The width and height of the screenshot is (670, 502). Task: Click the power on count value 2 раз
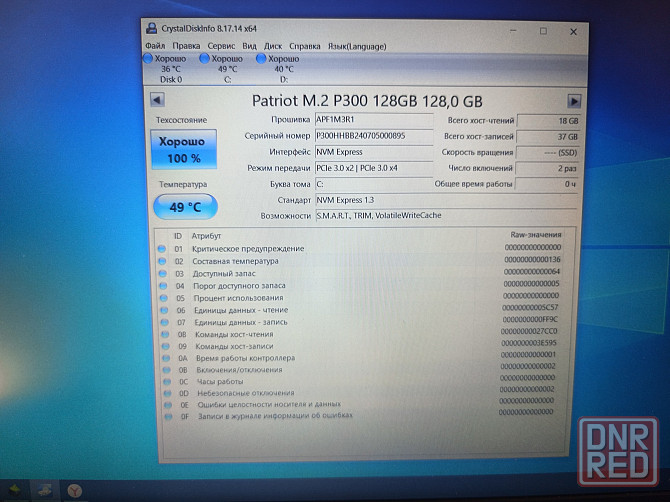[547, 168]
